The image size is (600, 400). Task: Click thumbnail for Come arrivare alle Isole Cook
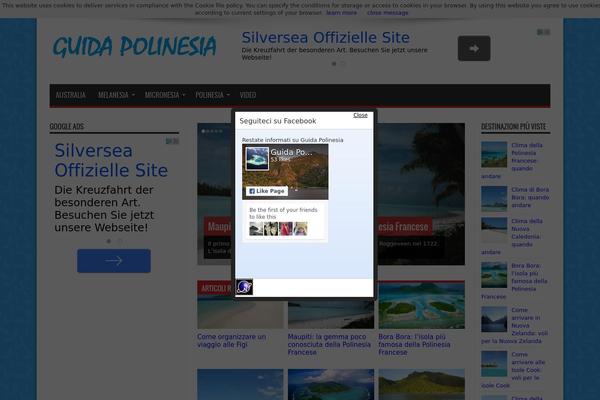(x=494, y=363)
